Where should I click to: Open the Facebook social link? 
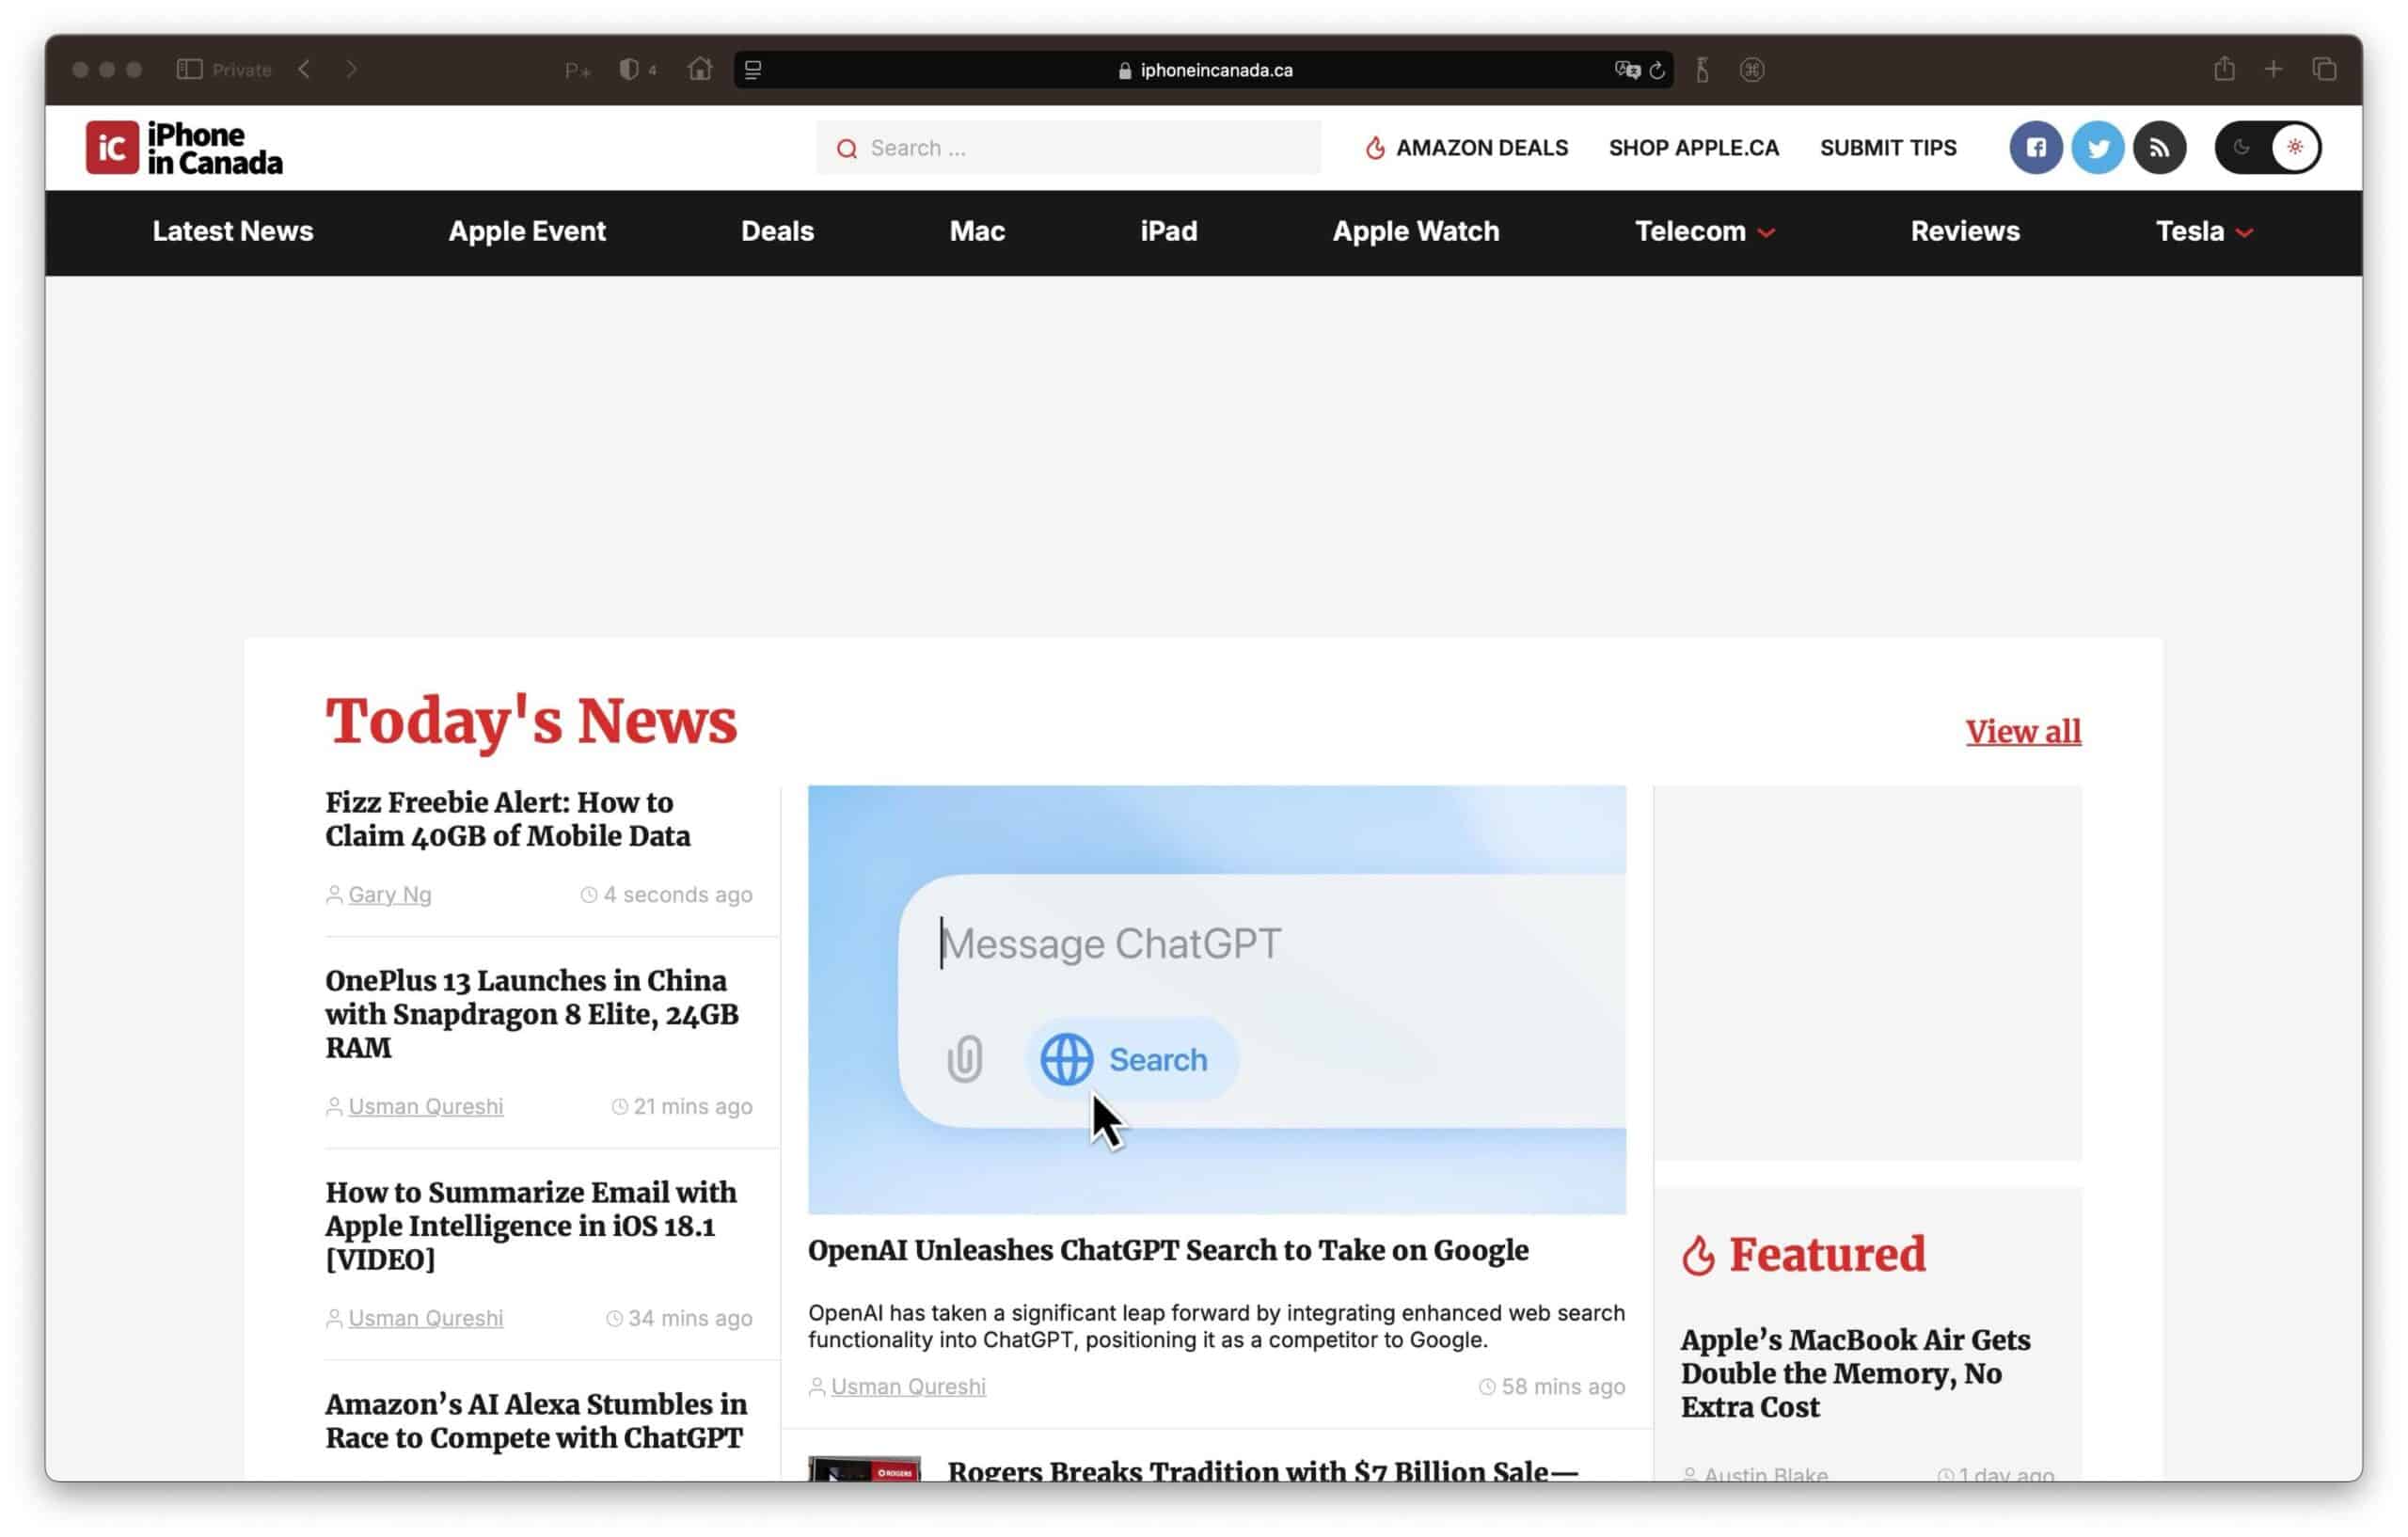tap(2036, 148)
